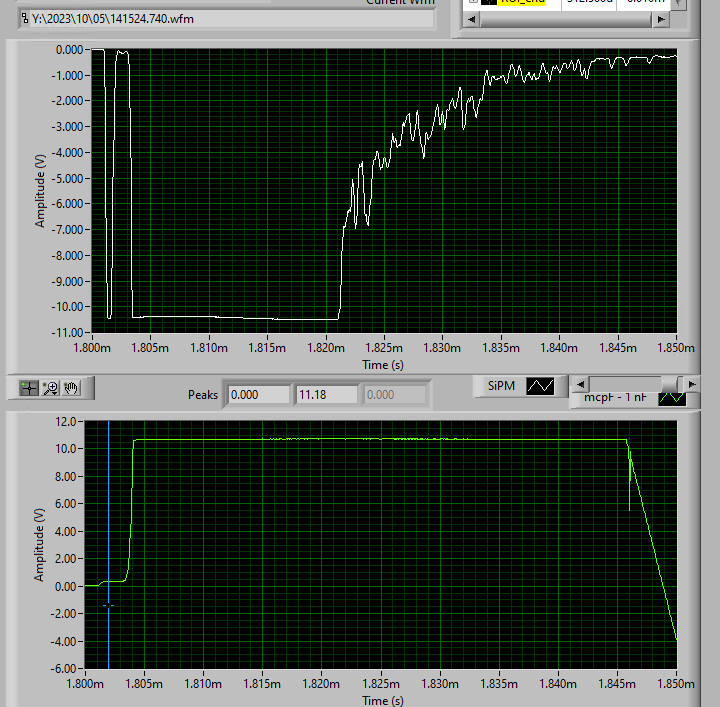The image size is (720, 707).
Task: Click the Peaks label
Action: [x=202, y=395]
